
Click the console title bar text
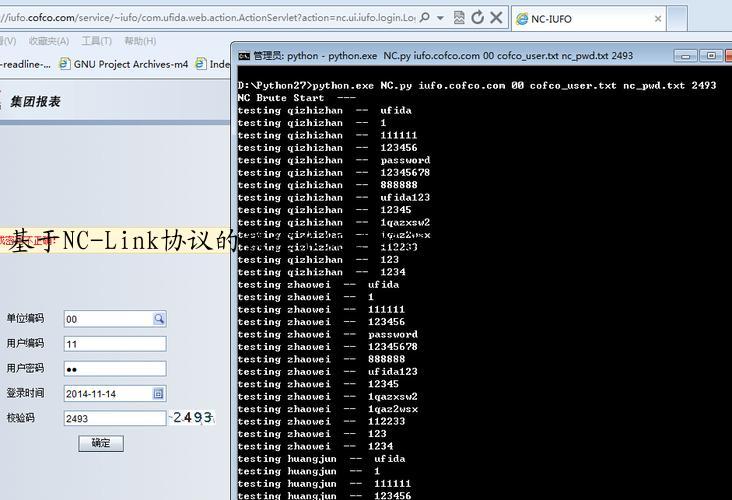coord(443,56)
